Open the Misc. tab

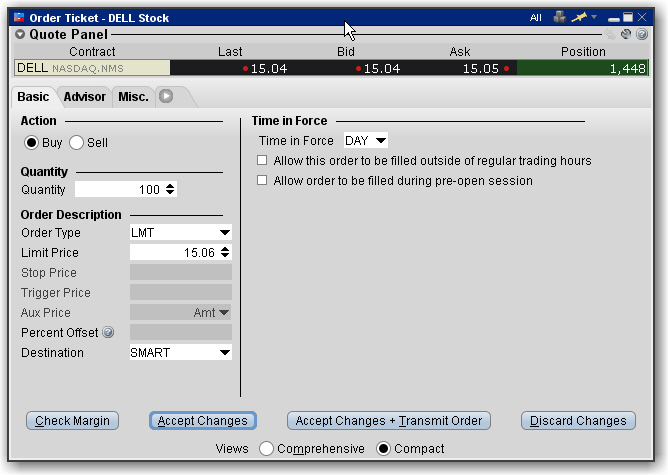click(133, 97)
